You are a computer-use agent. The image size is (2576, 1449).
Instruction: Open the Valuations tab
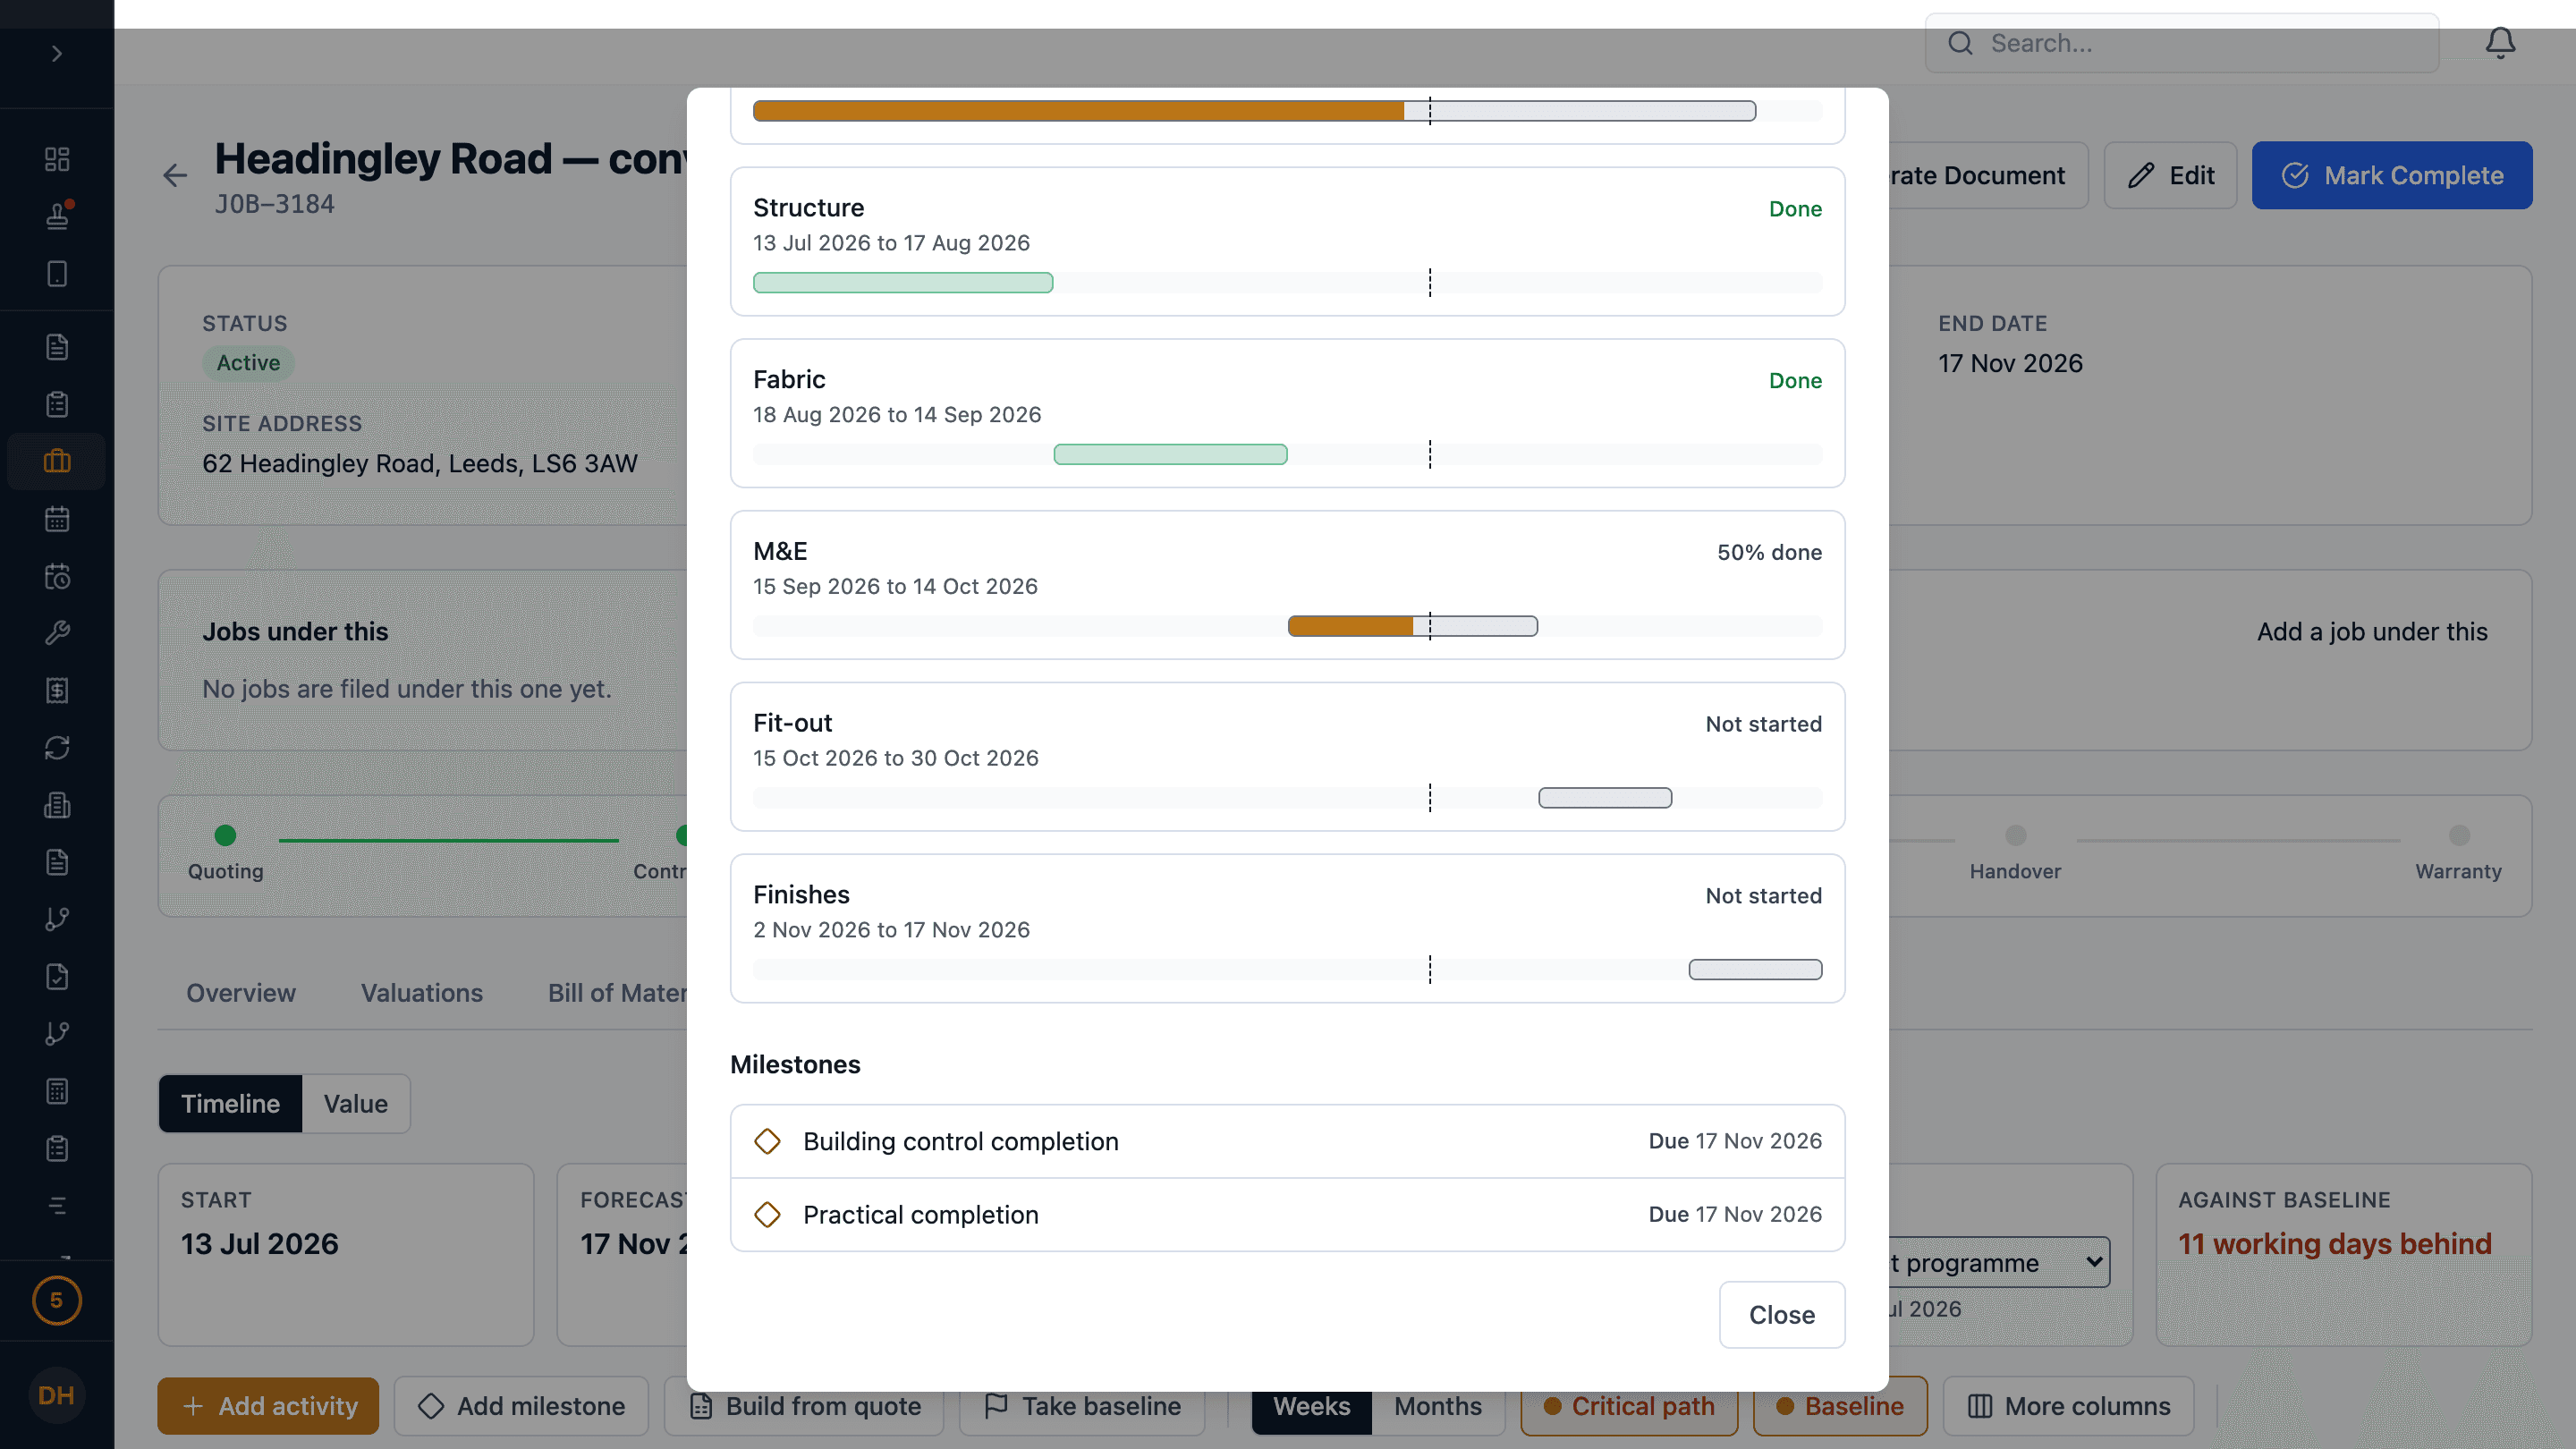421,992
